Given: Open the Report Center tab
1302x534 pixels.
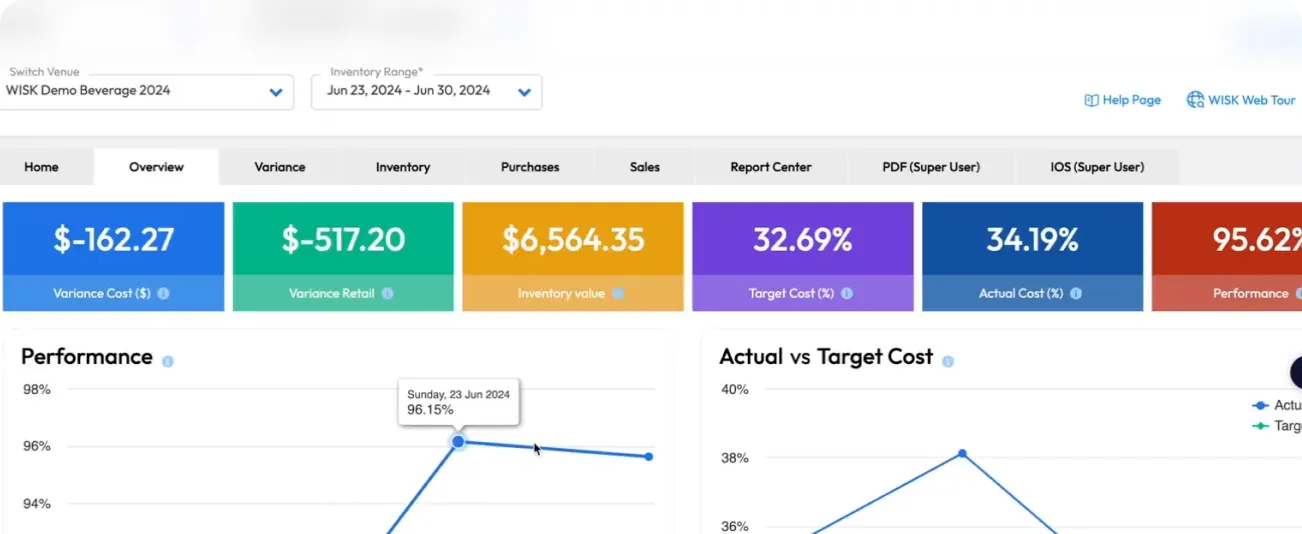Looking at the screenshot, I should (771, 167).
